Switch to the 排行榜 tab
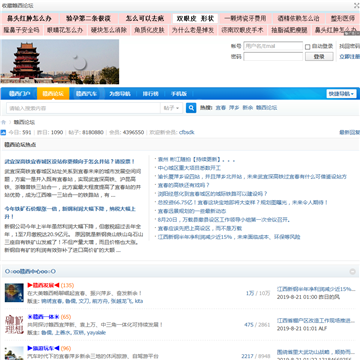Image resolution: width=360 pixels, height=360 pixels. 151,94
